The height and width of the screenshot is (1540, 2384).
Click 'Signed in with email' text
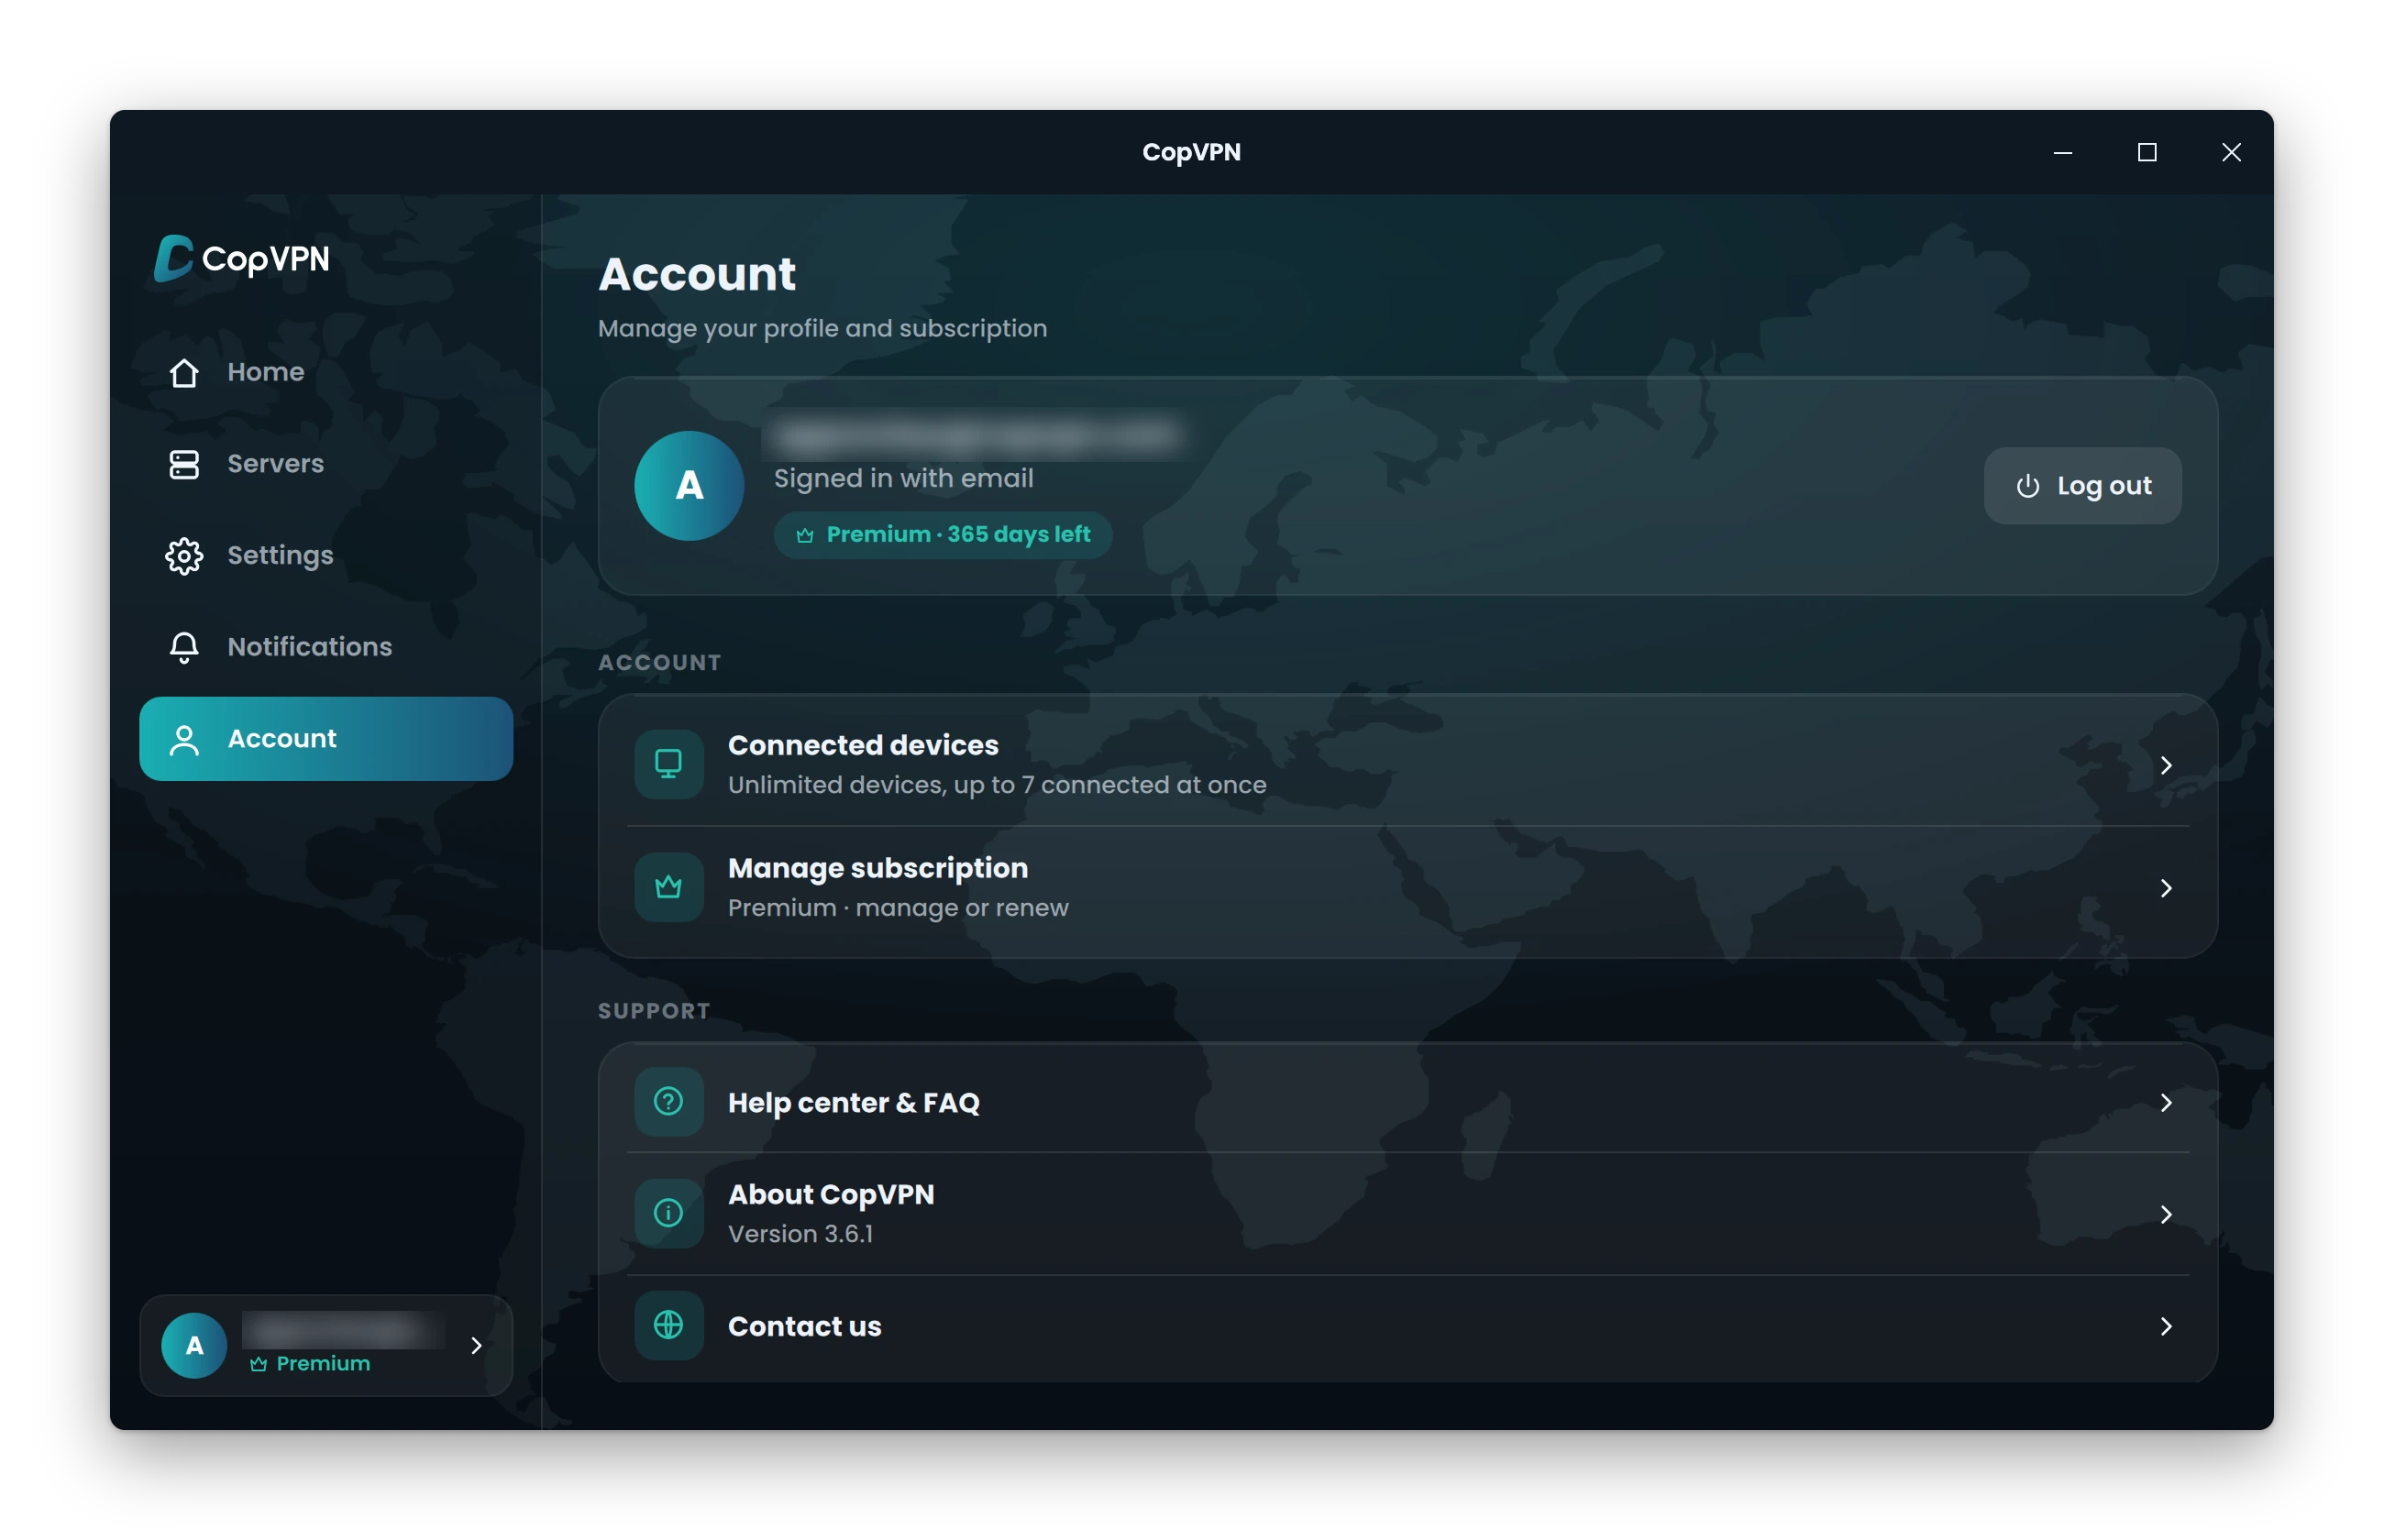click(903, 478)
